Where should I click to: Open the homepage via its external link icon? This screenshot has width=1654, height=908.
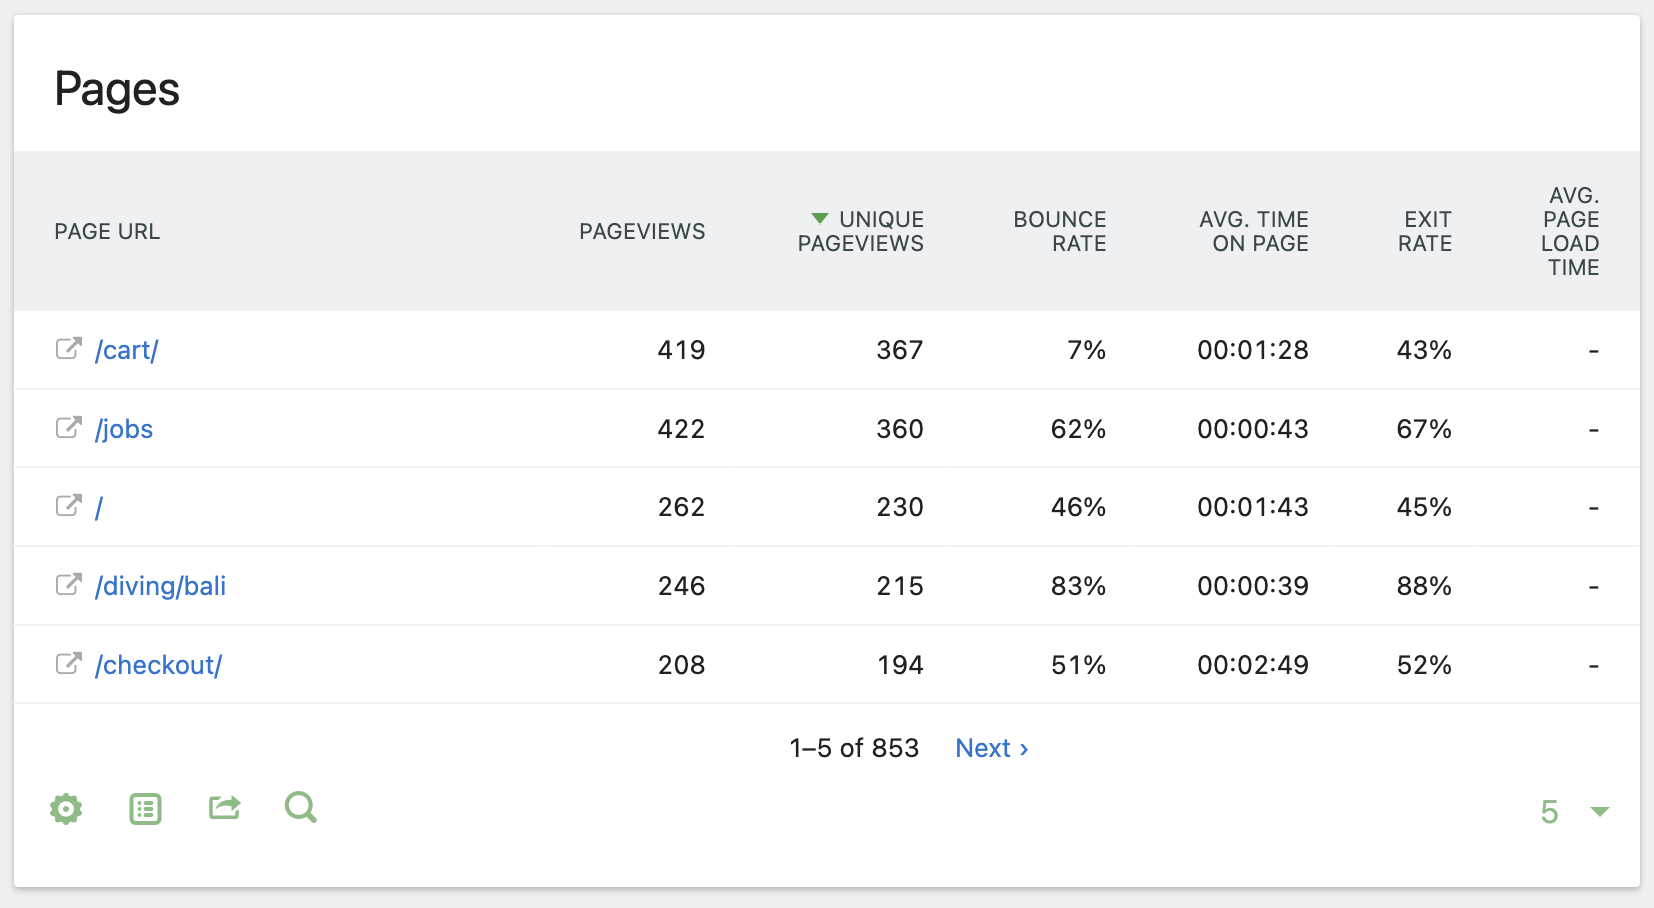click(x=68, y=506)
